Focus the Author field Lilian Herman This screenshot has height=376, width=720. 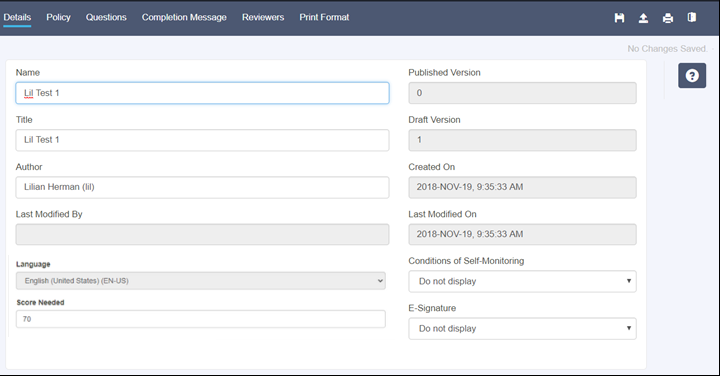(x=202, y=187)
